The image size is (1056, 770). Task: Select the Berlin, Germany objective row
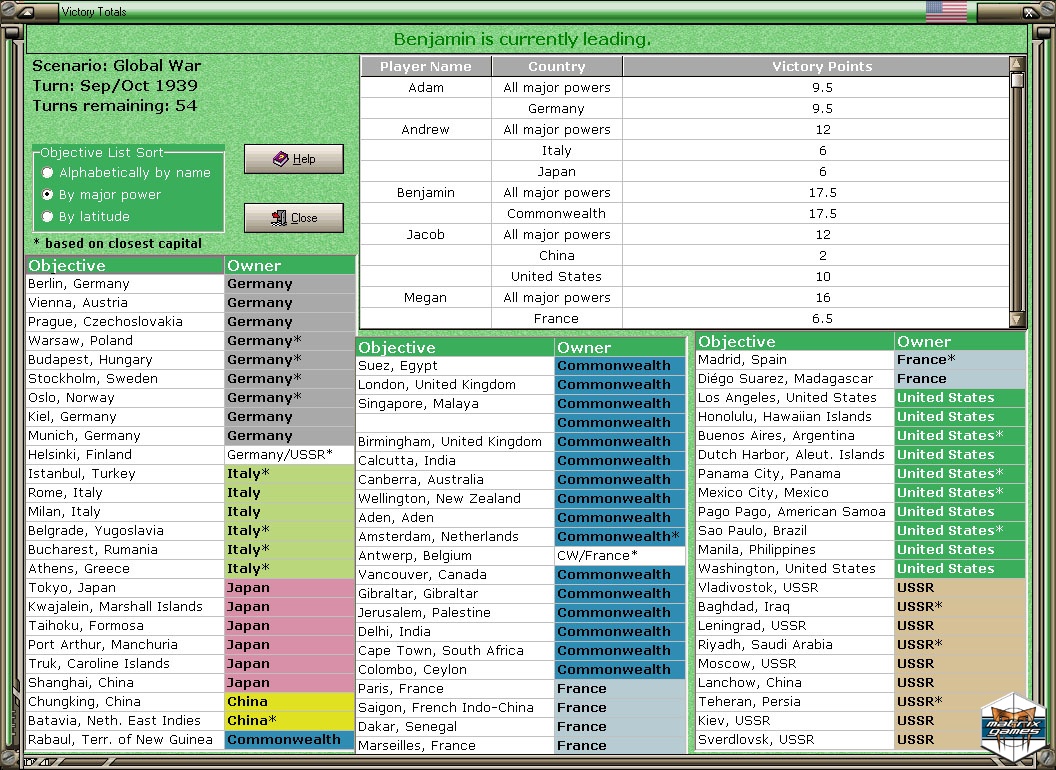(125, 284)
